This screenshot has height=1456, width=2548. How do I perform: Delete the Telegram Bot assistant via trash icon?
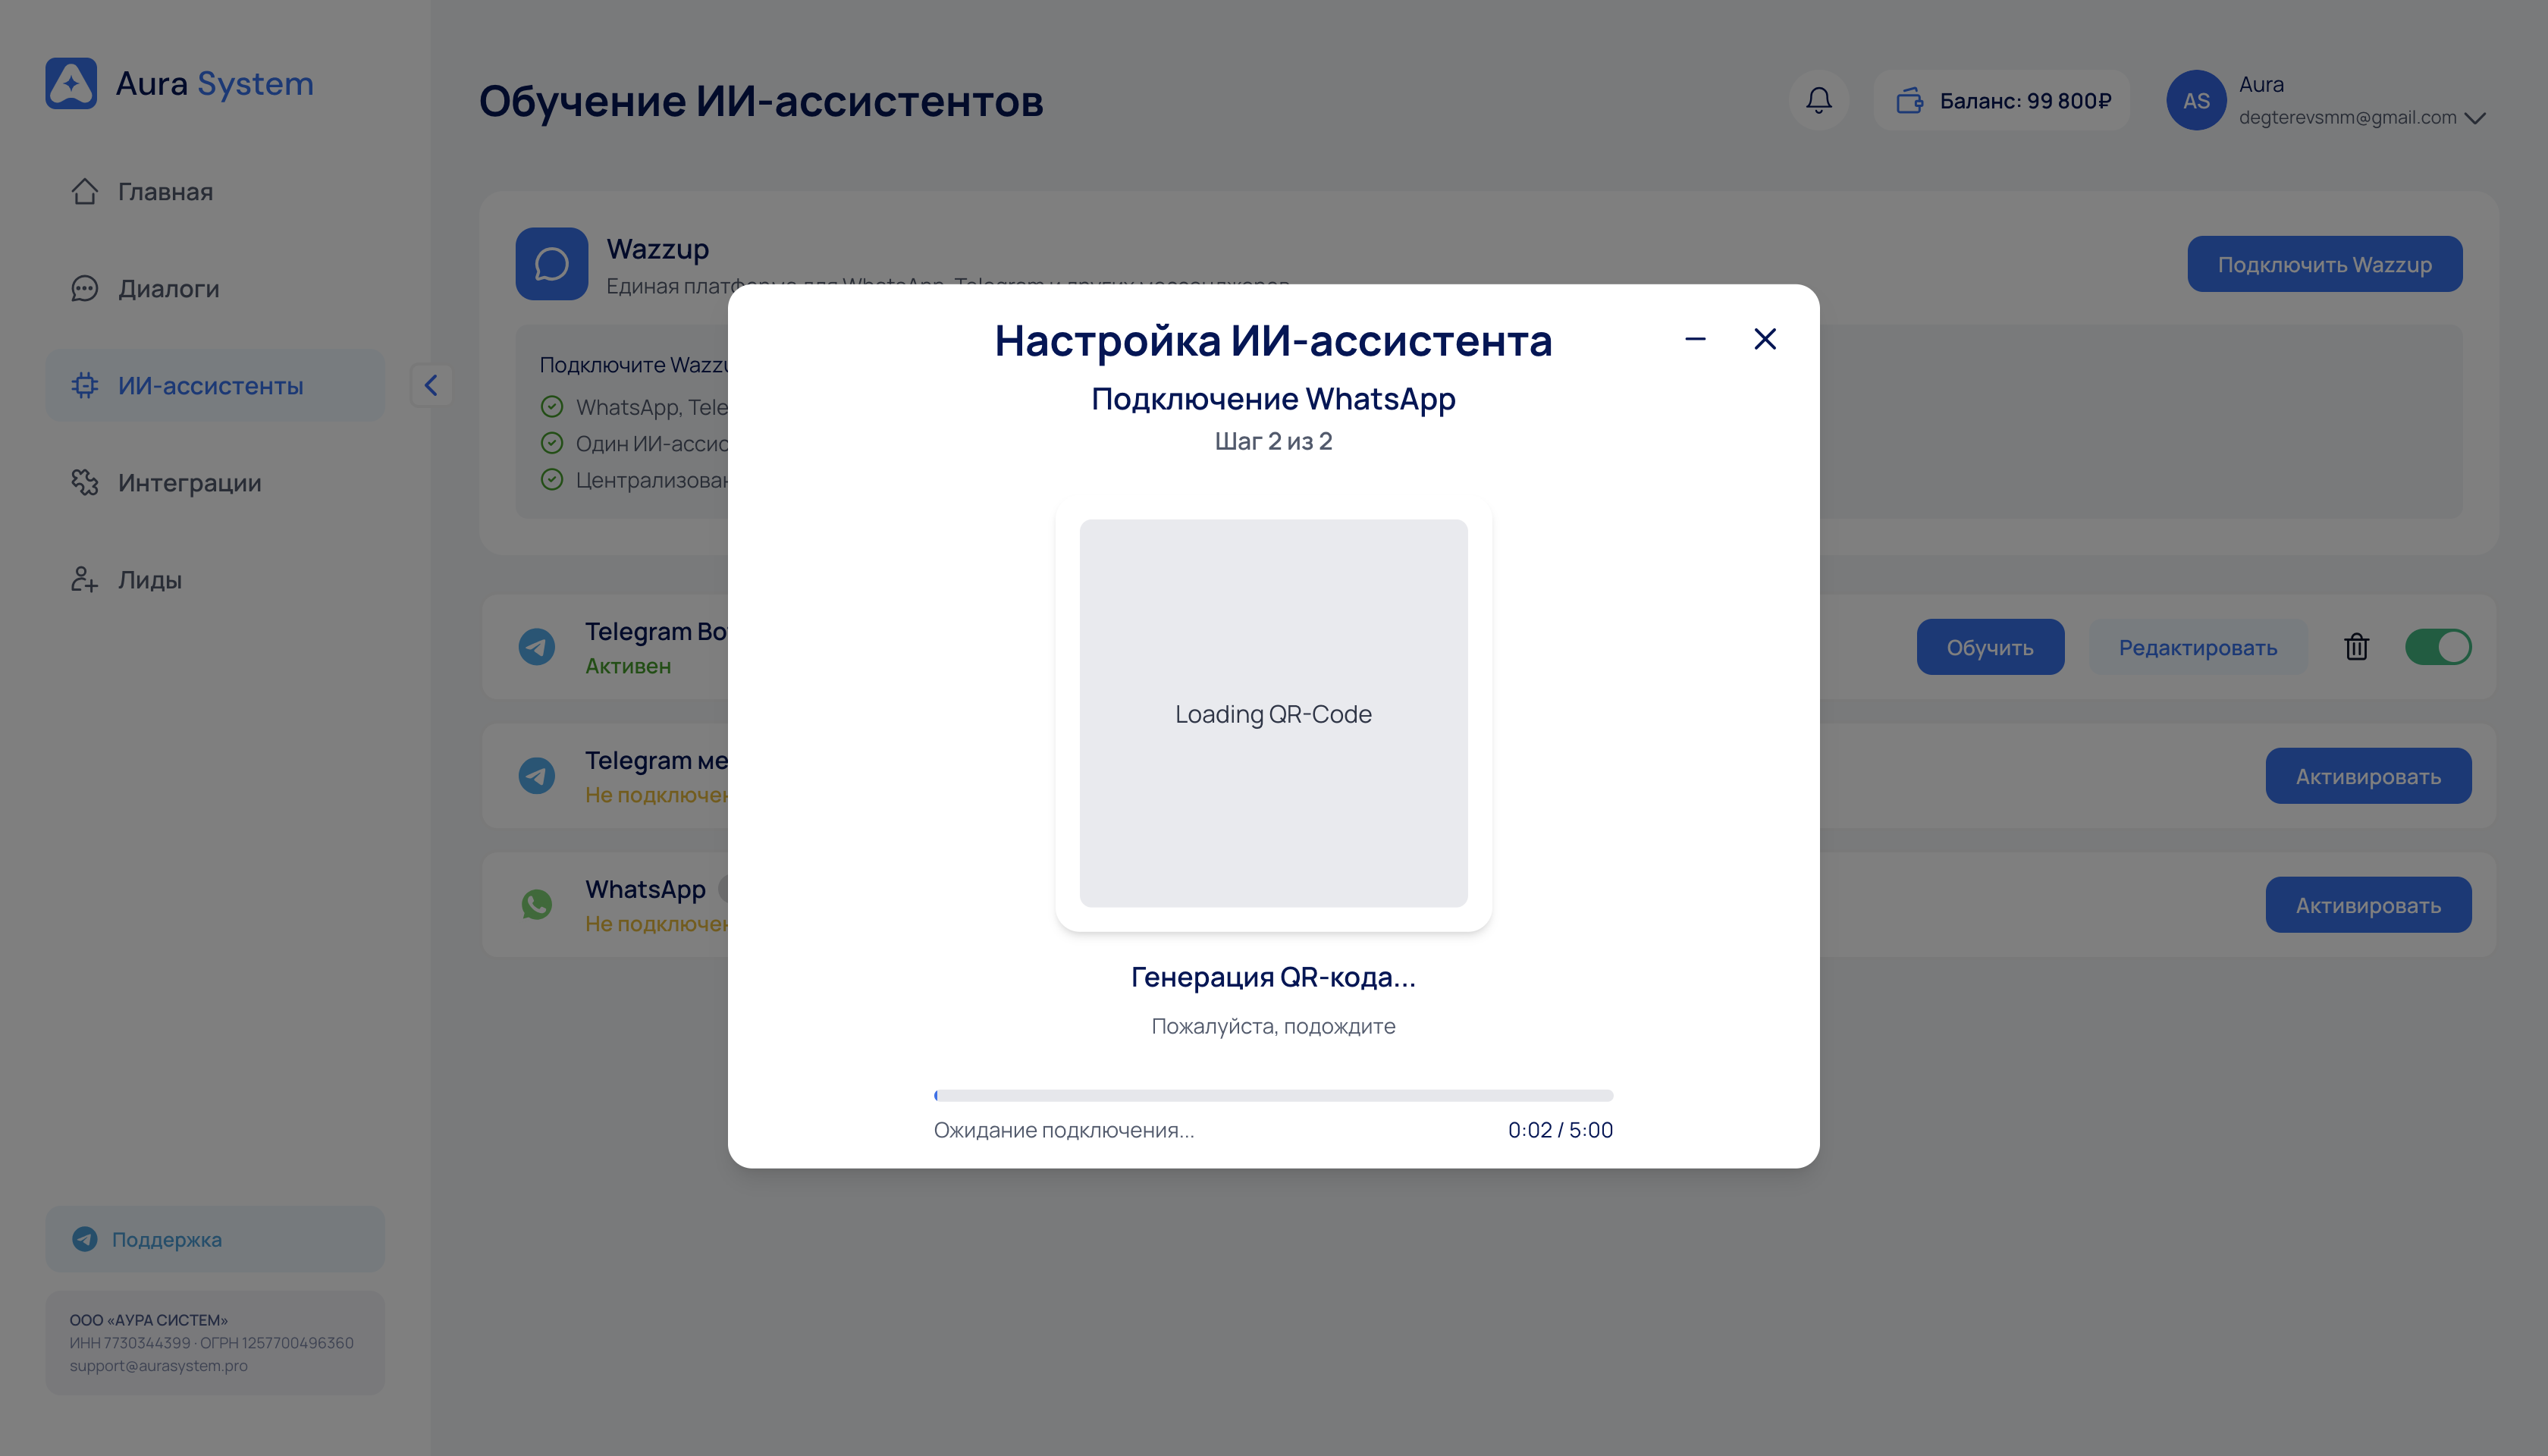[x=2356, y=647]
